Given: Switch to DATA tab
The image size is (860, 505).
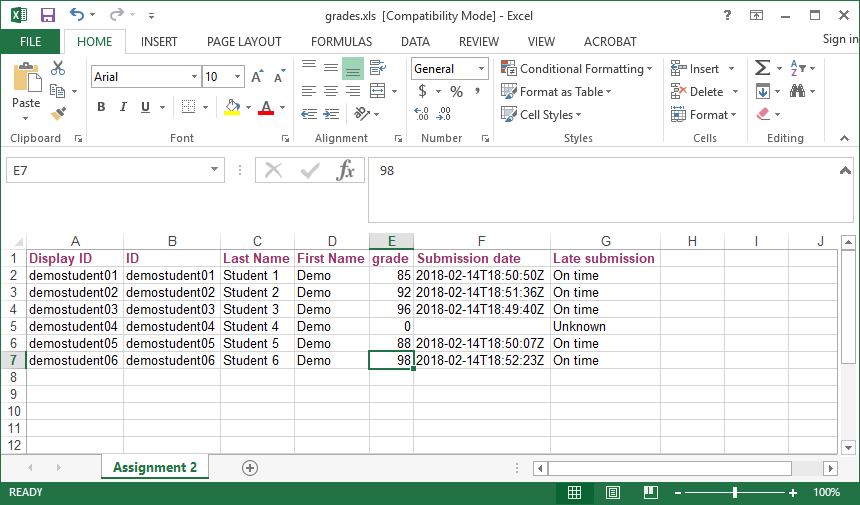Looking at the screenshot, I should (x=415, y=42).
